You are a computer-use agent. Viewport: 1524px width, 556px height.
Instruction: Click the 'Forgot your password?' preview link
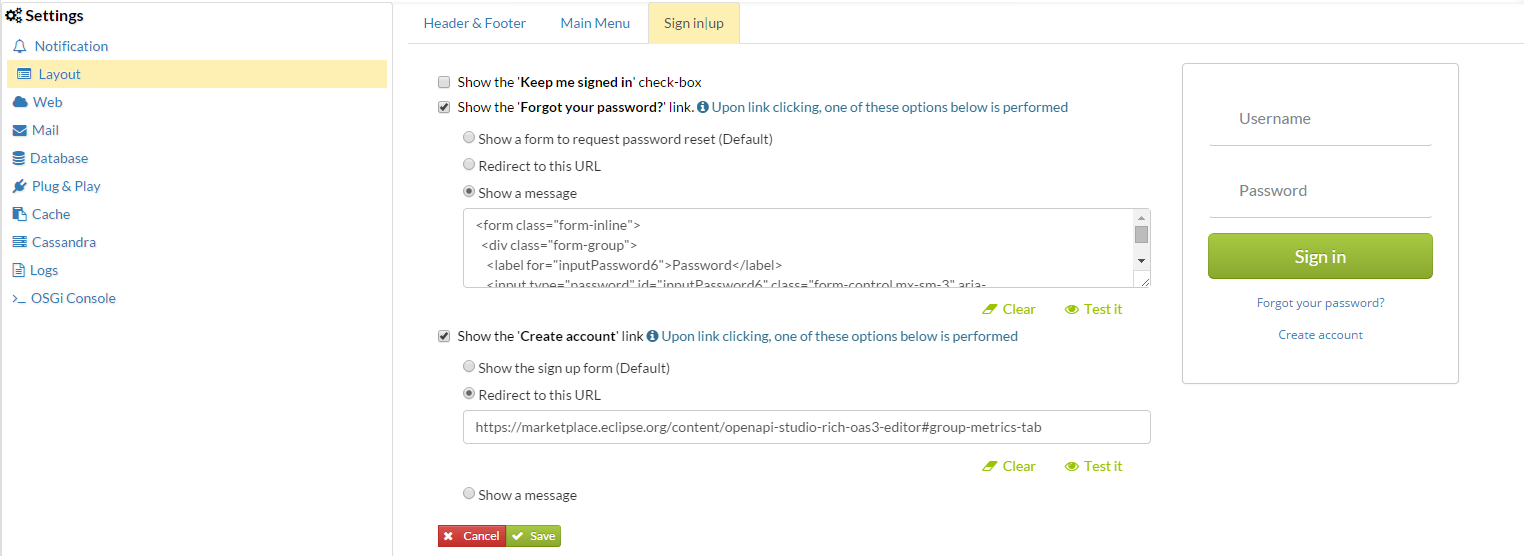(x=1320, y=302)
